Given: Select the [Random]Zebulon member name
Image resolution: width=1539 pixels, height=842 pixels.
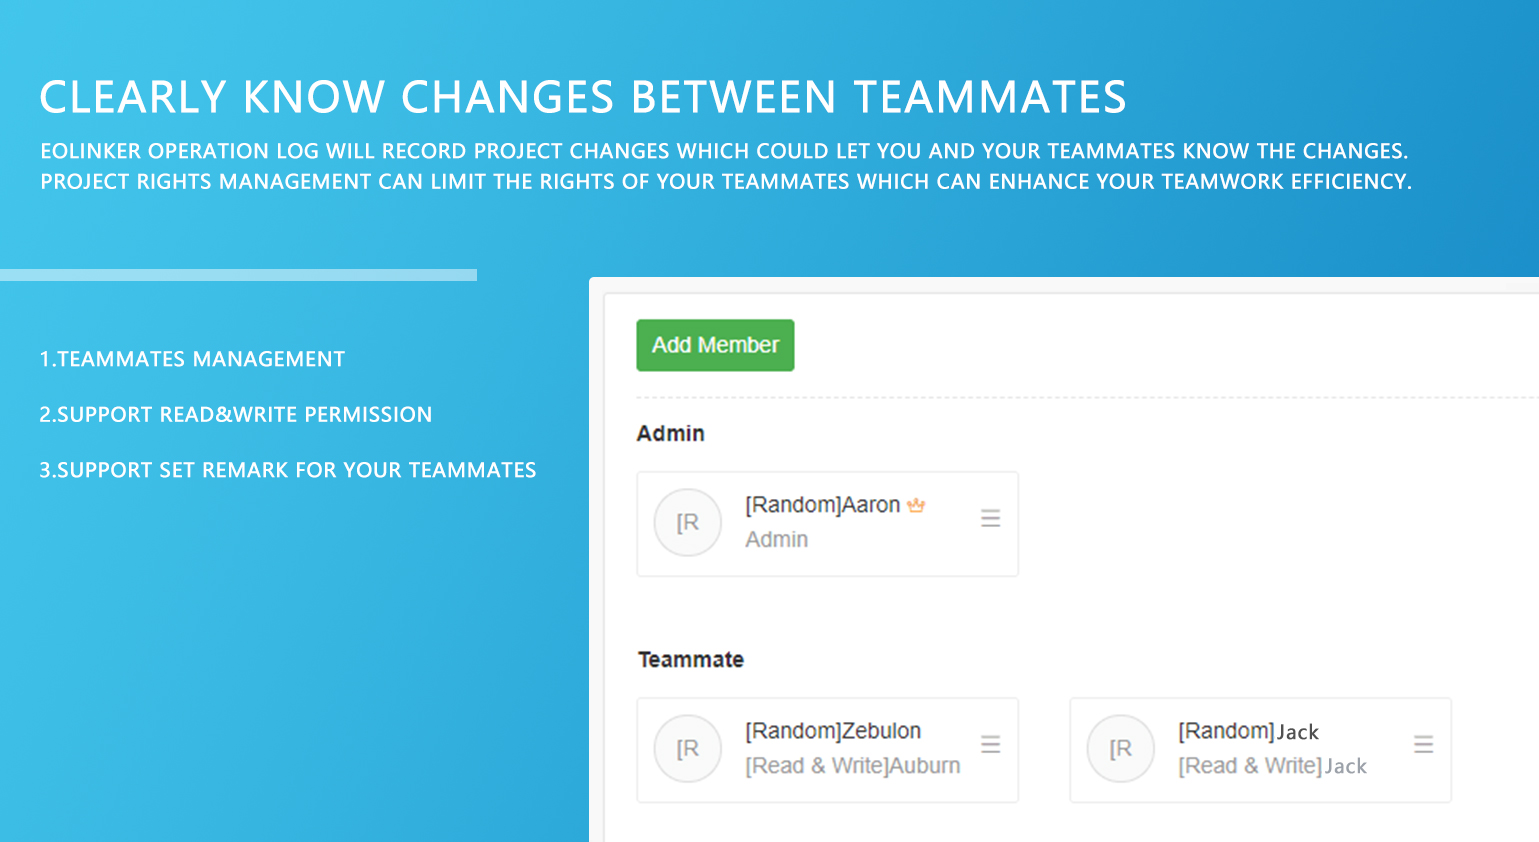Looking at the screenshot, I should point(832,731).
